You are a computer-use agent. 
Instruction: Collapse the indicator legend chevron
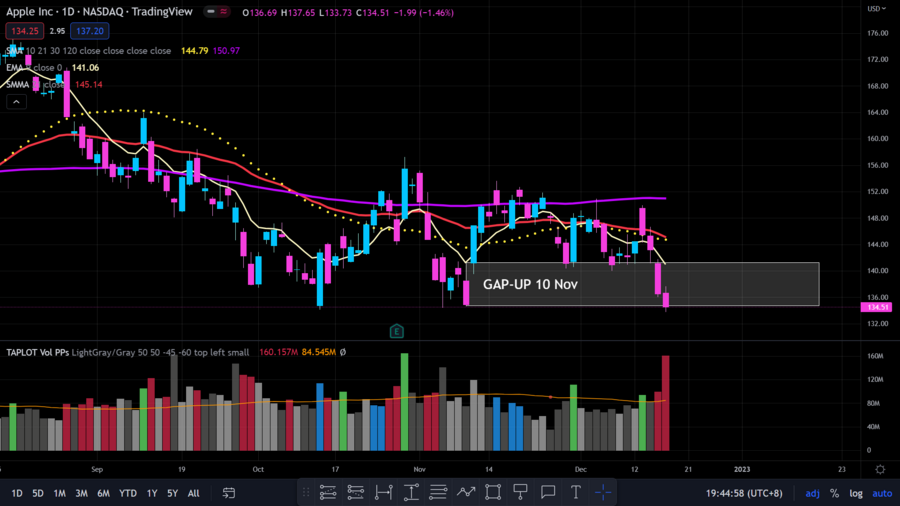point(16,102)
